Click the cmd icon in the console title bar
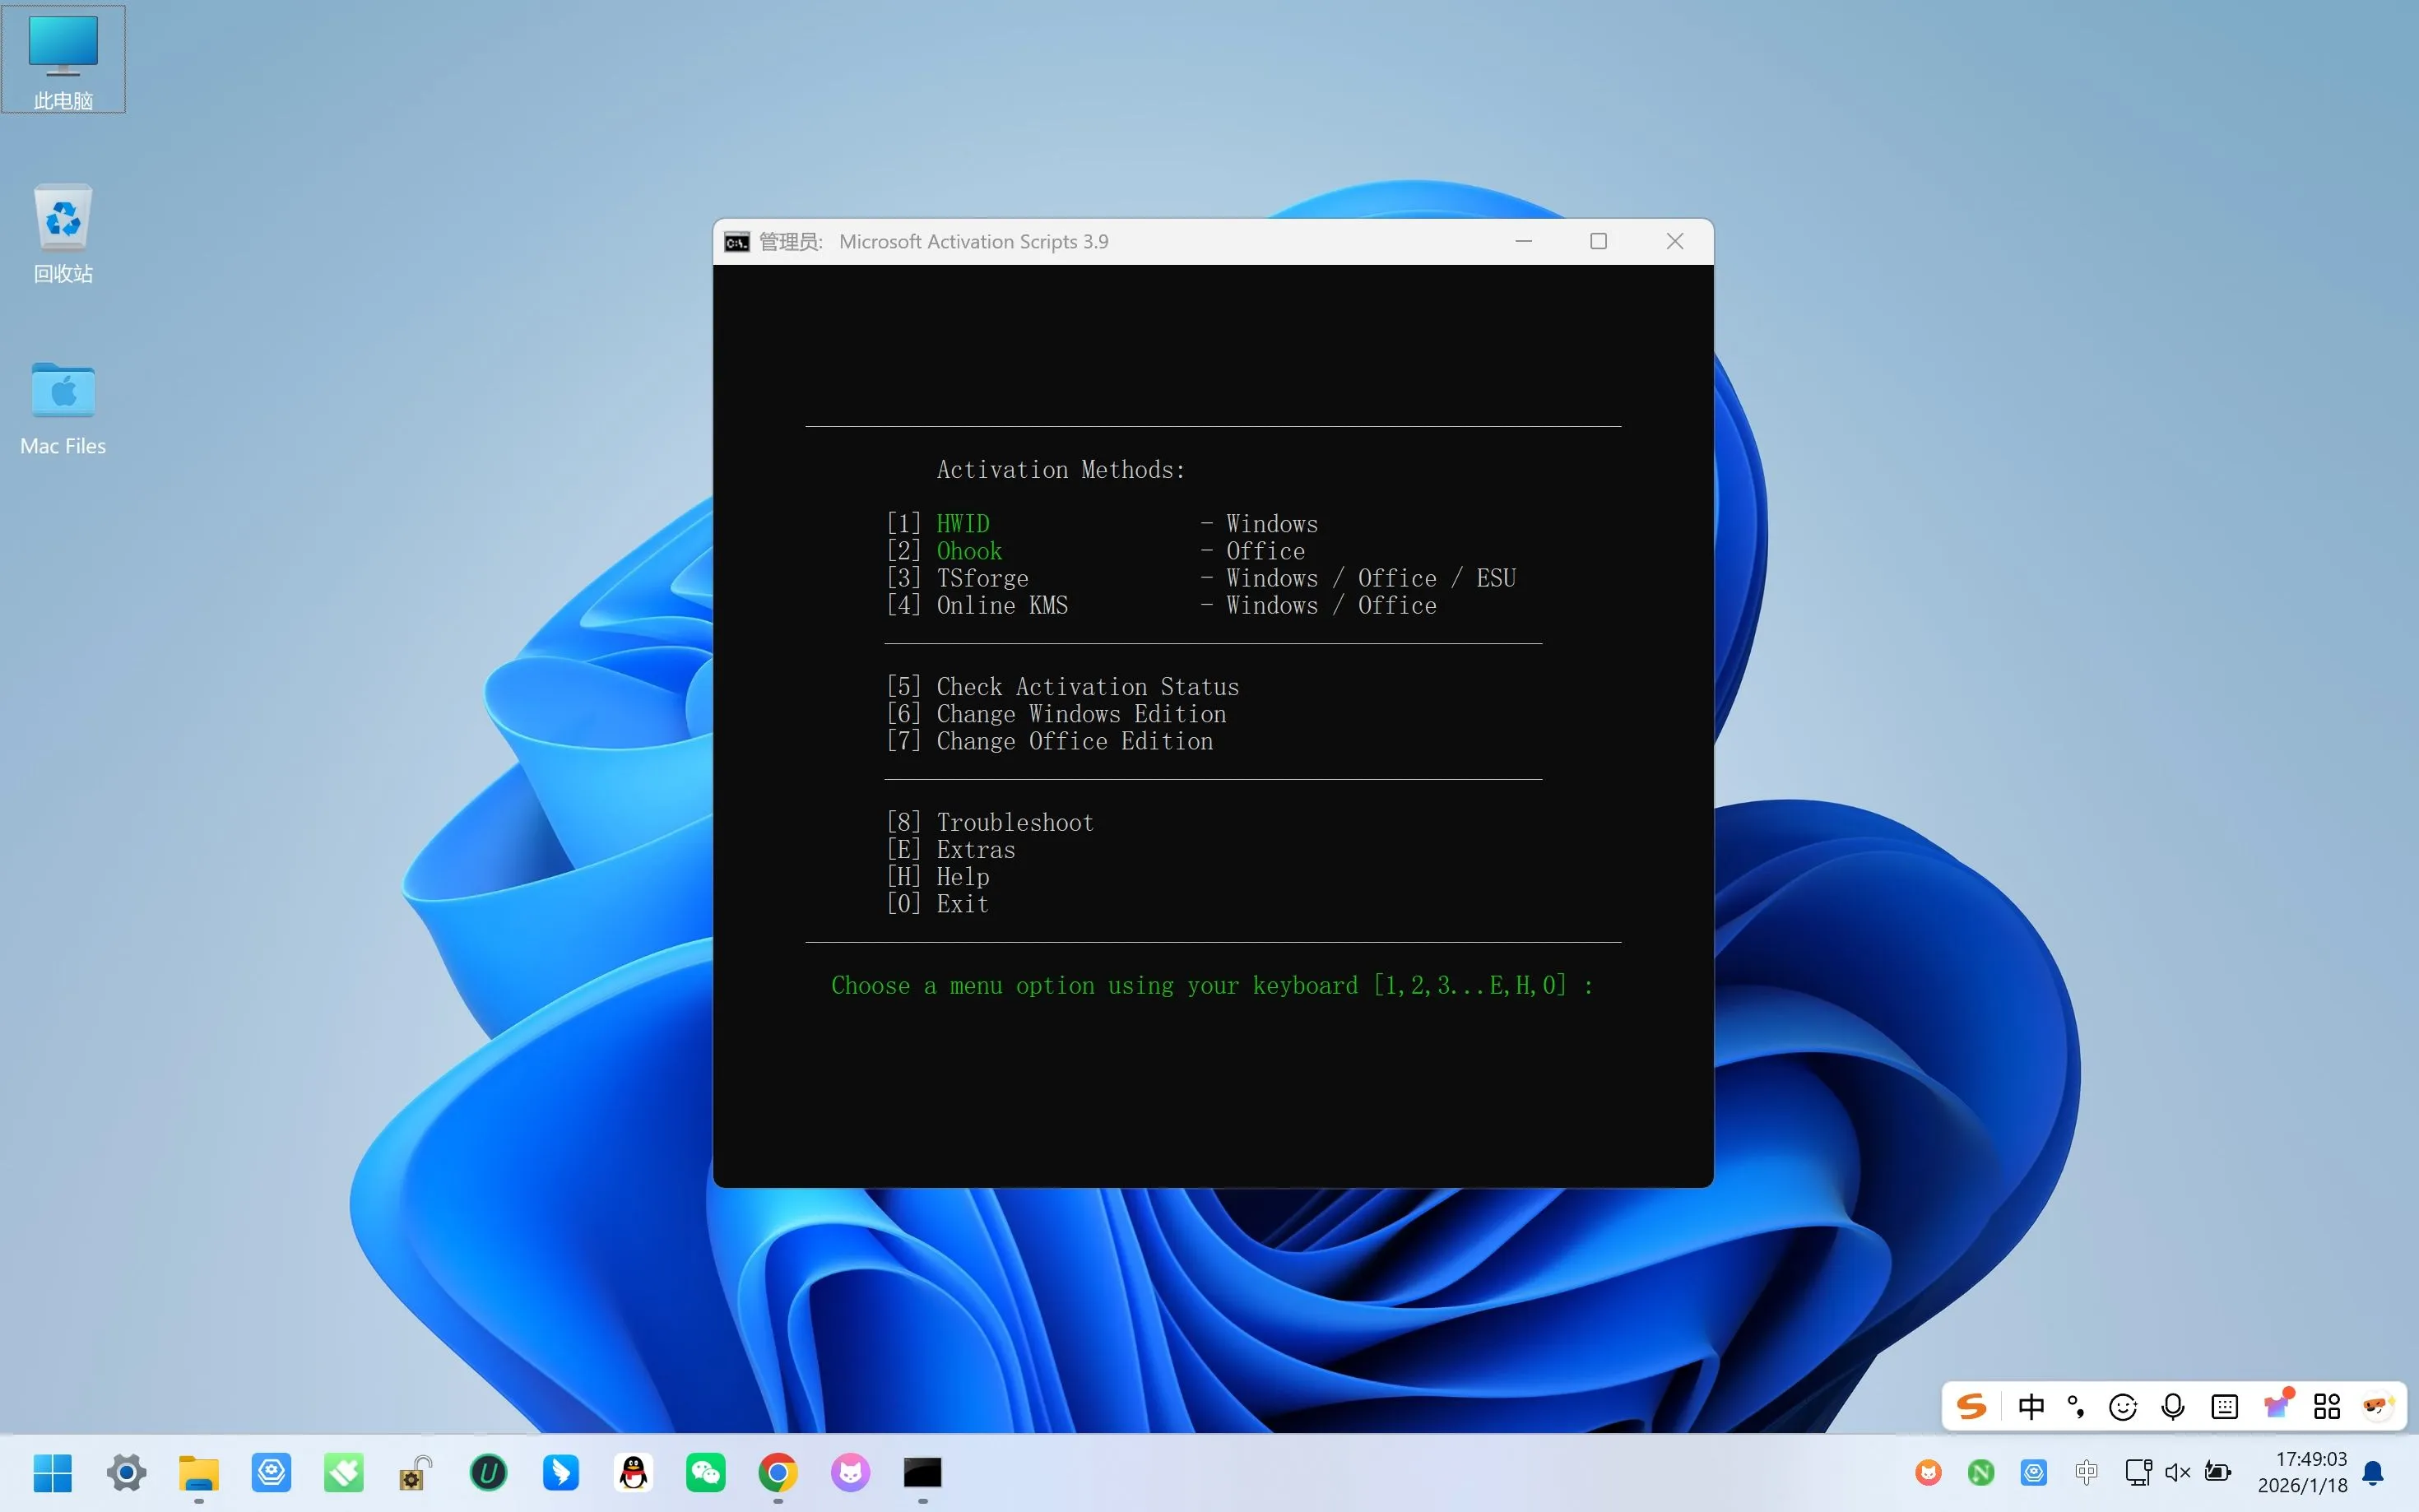The height and width of the screenshot is (1512, 2419). [x=737, y=242]
